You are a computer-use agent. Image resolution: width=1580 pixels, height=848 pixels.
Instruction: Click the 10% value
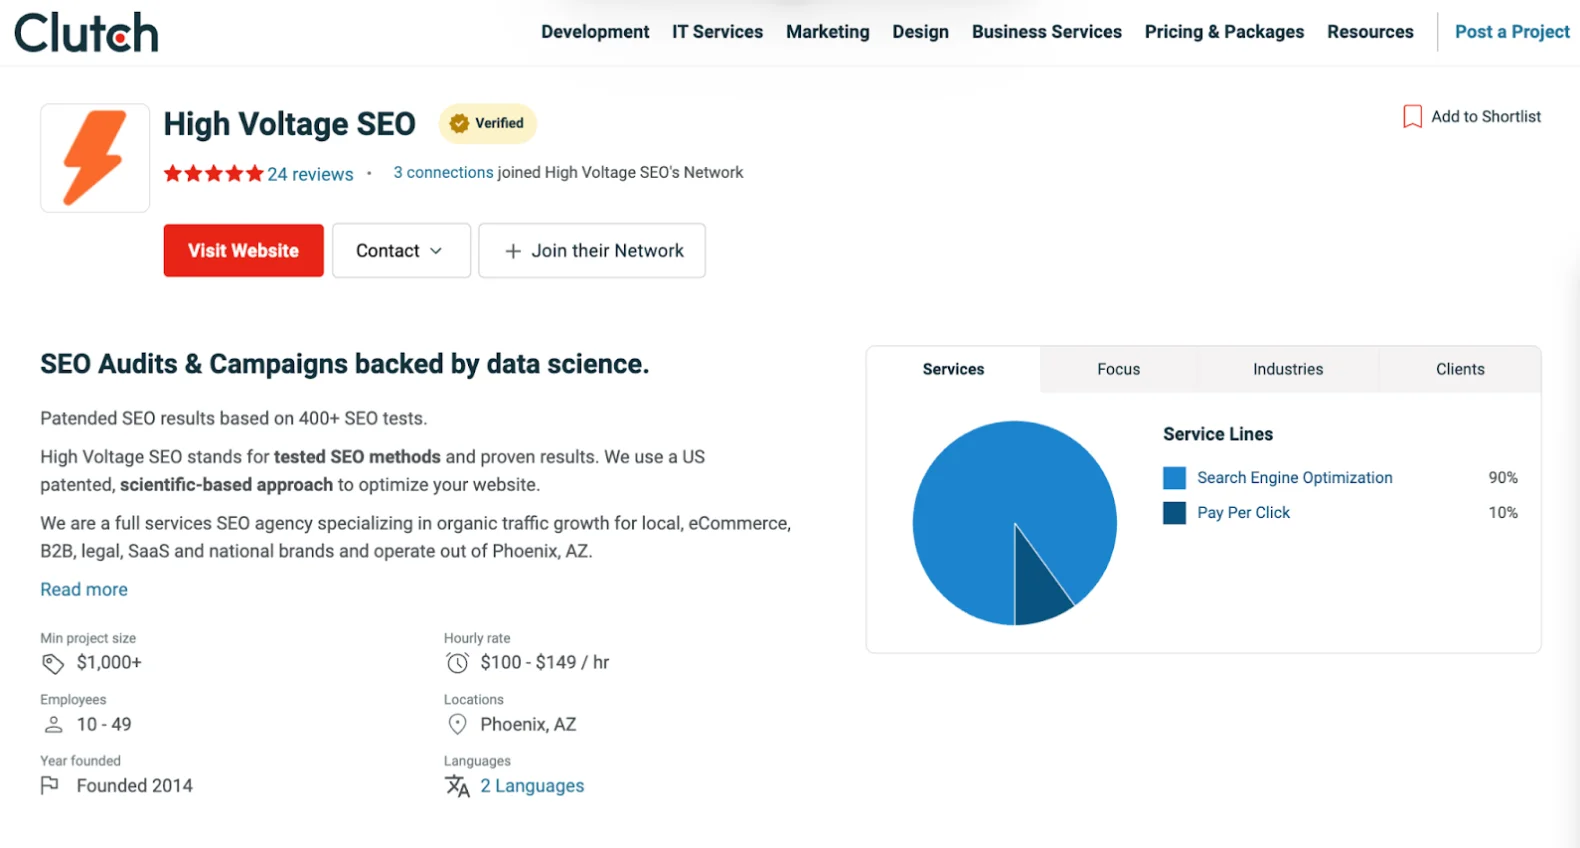pyautogui.click(x=1503, y=513)
